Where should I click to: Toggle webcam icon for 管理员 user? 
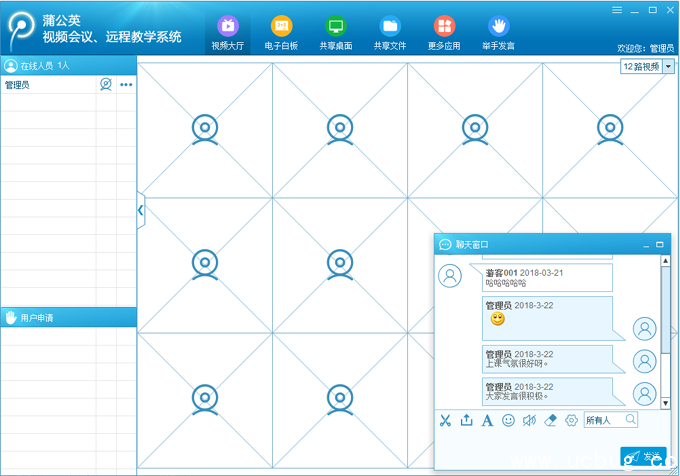[106, 85]
